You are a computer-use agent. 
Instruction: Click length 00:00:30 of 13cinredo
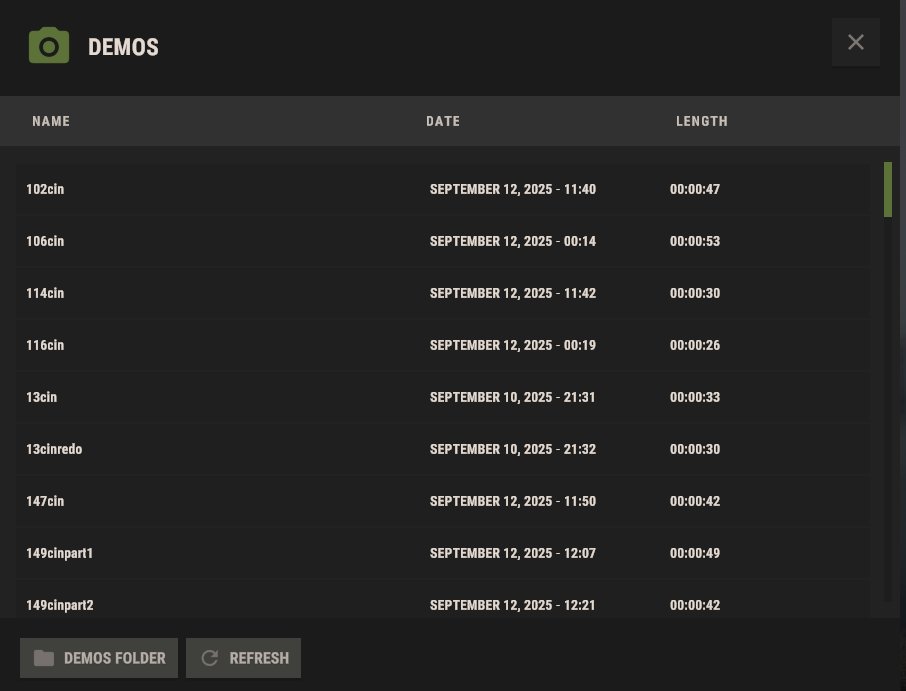click(695, 449)
